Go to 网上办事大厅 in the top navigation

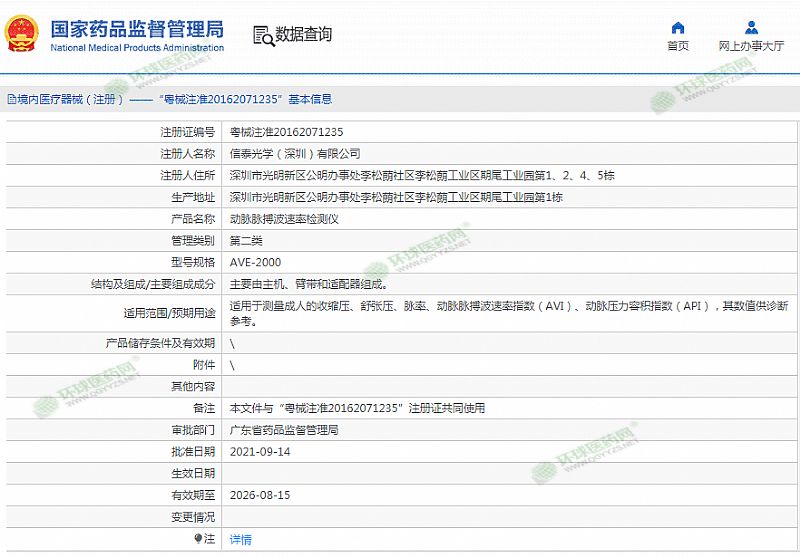[751, 46]
